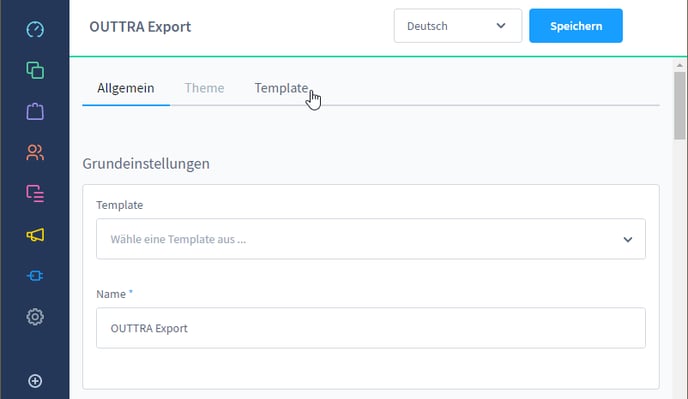Viewport: 688px width, 399px height.
Task: Switch to the Template tab
Action: click(281, 88)
